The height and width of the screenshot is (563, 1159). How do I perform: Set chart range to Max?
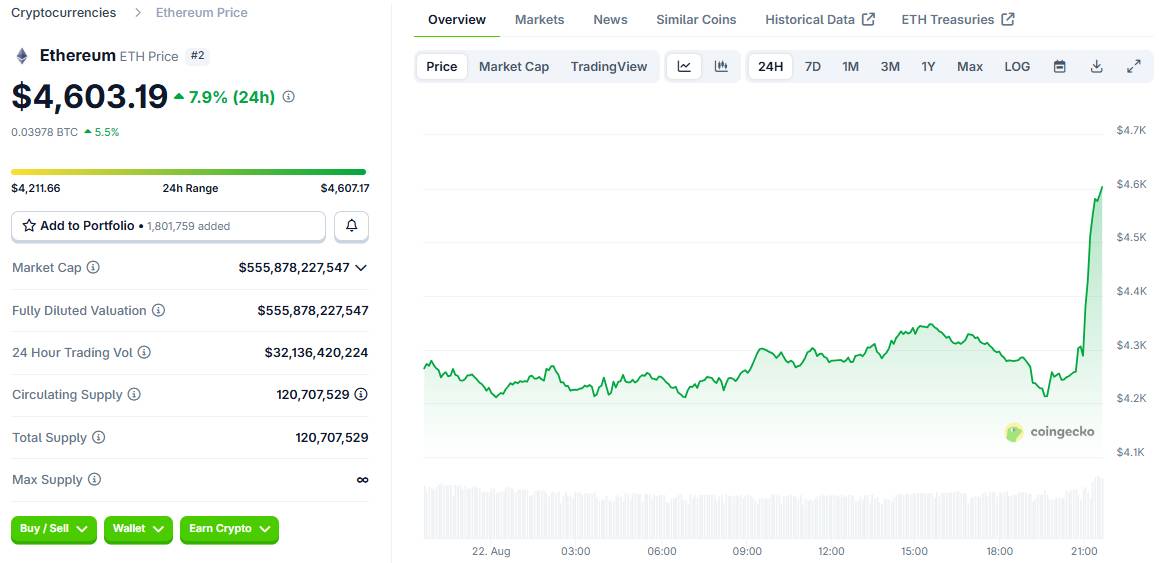[970, 66]
